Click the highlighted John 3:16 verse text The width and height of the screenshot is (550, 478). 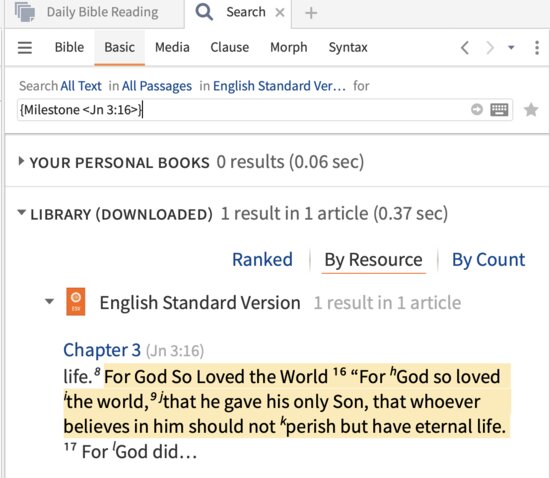click(x=286, y=401)
